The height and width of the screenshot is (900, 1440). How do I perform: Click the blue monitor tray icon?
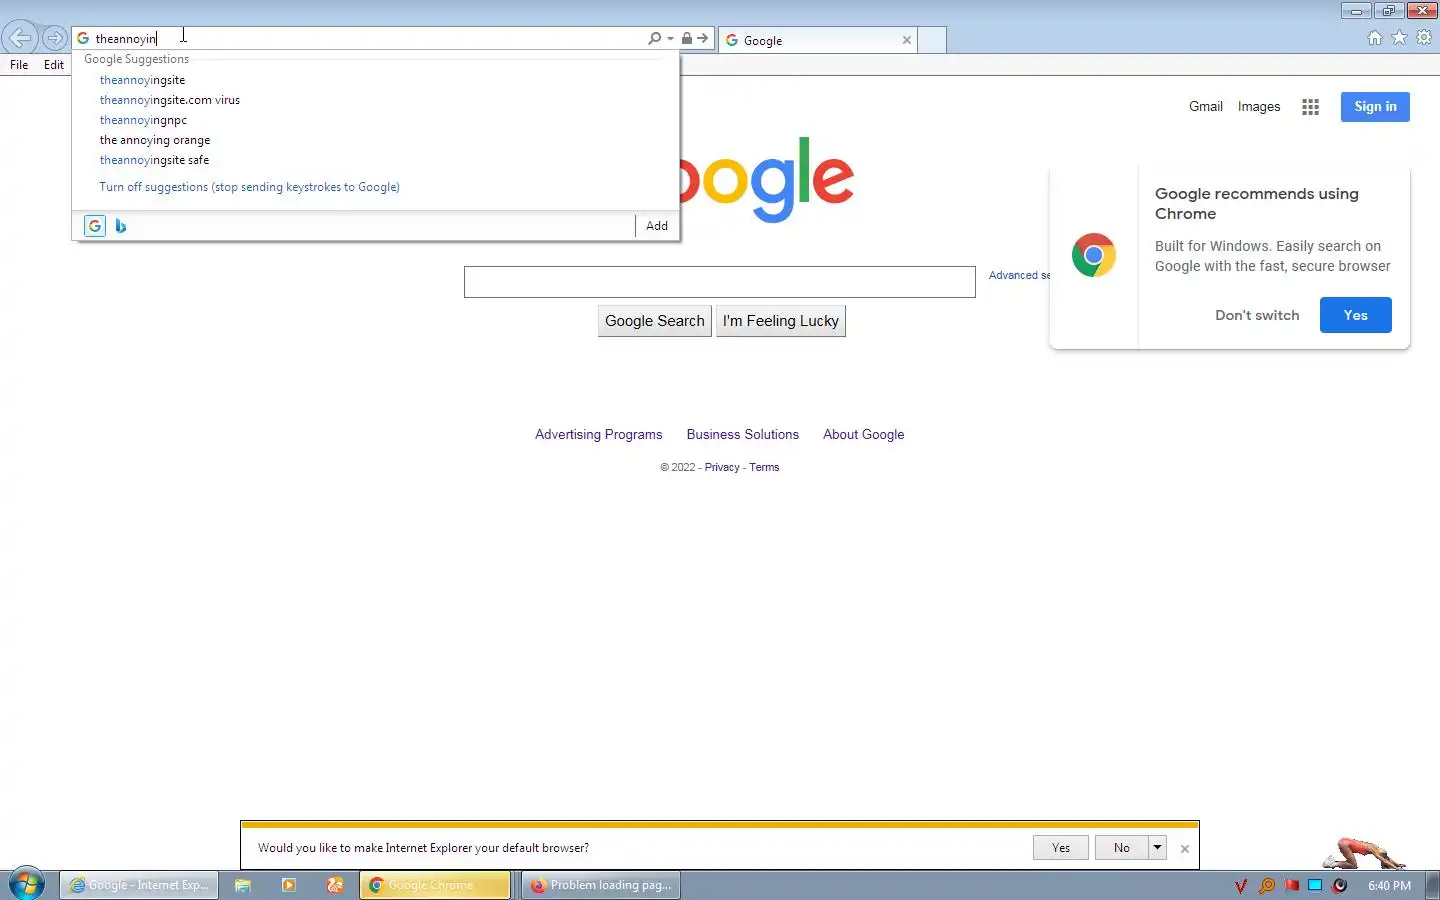(1315, 886)
